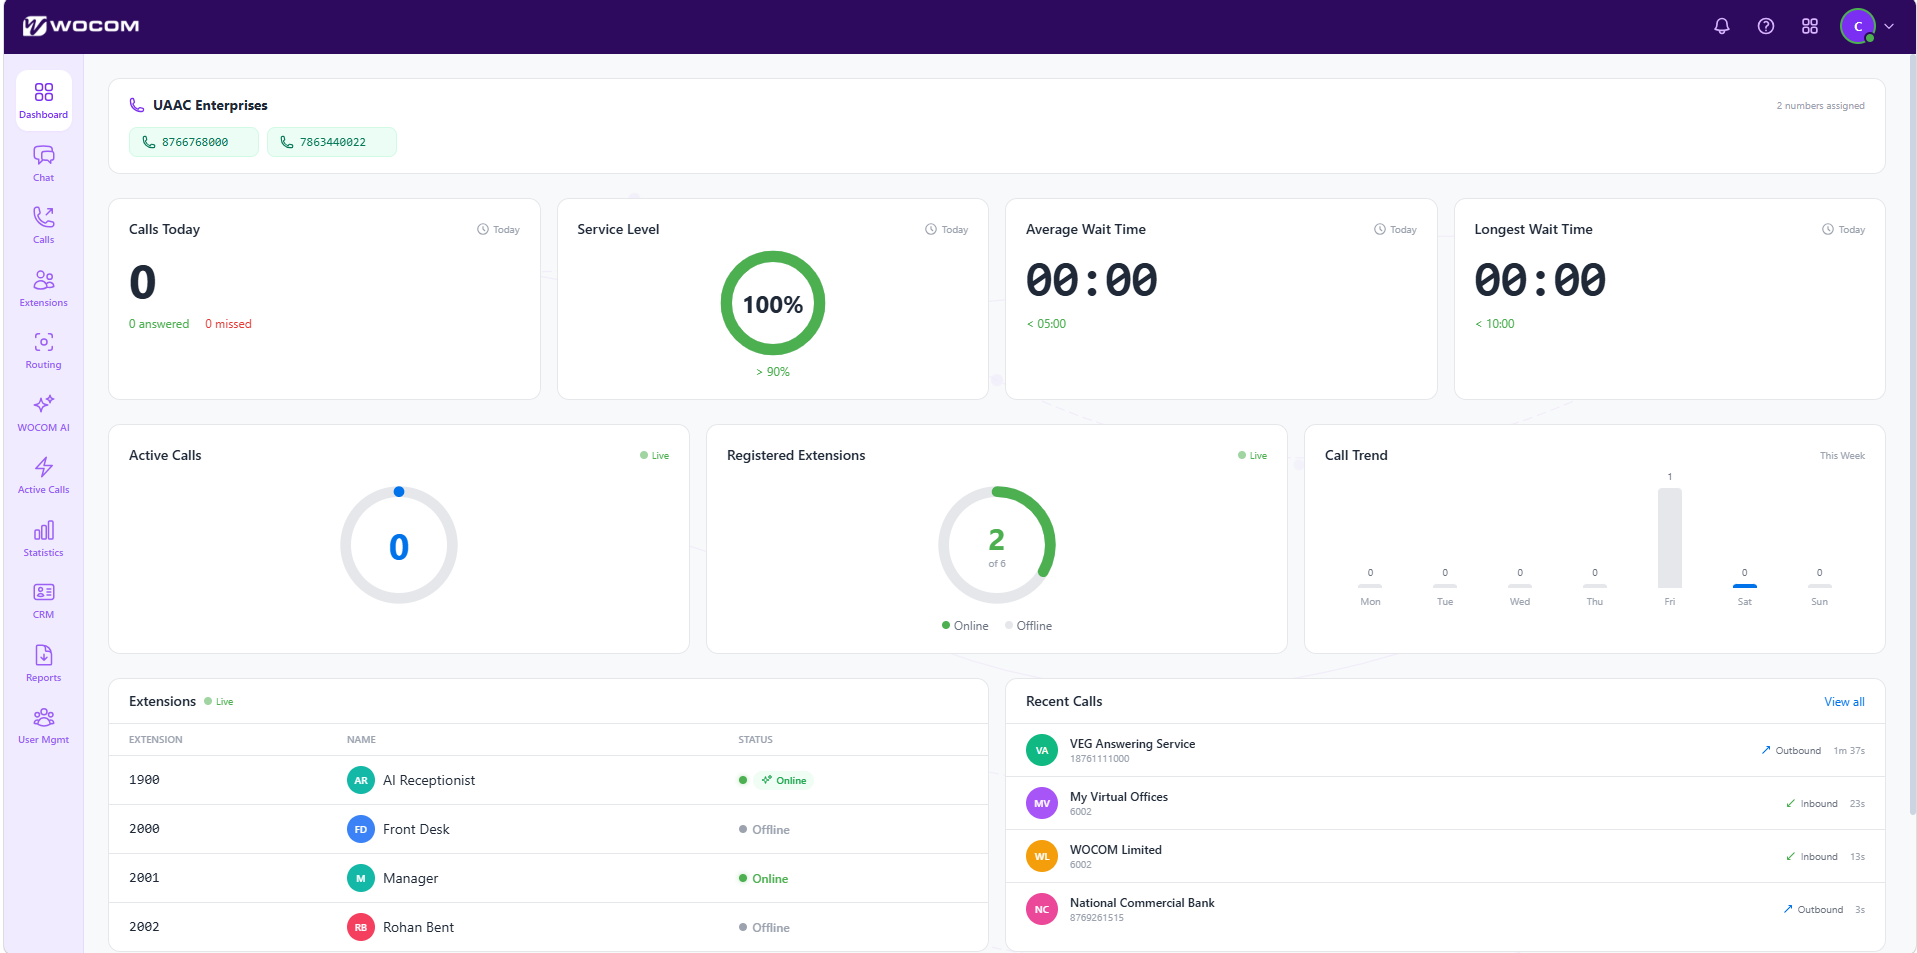Click extension number 2000

[144, 829]
